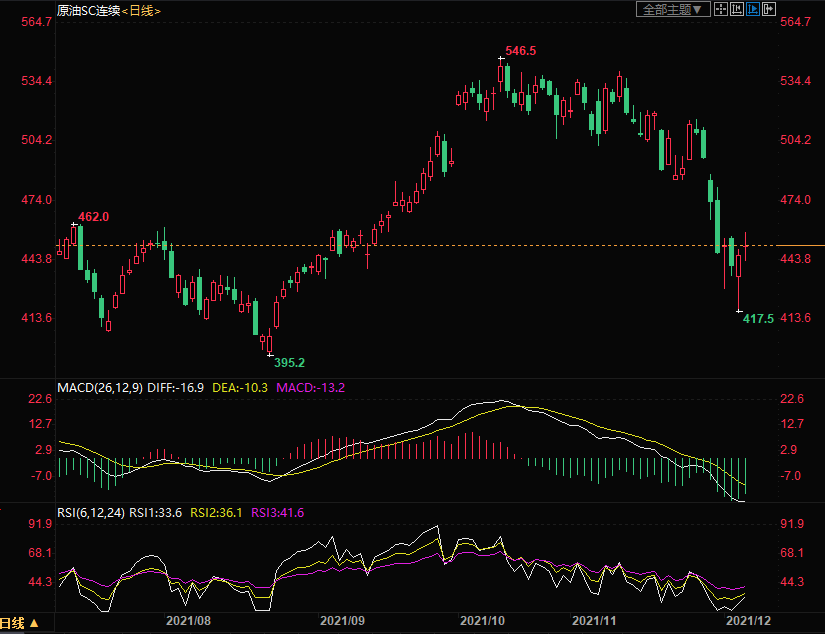Click the crosshair cursor icon in top toolbar
The height and width of the screenshot is (634, 825).
[x=721, y=9]
